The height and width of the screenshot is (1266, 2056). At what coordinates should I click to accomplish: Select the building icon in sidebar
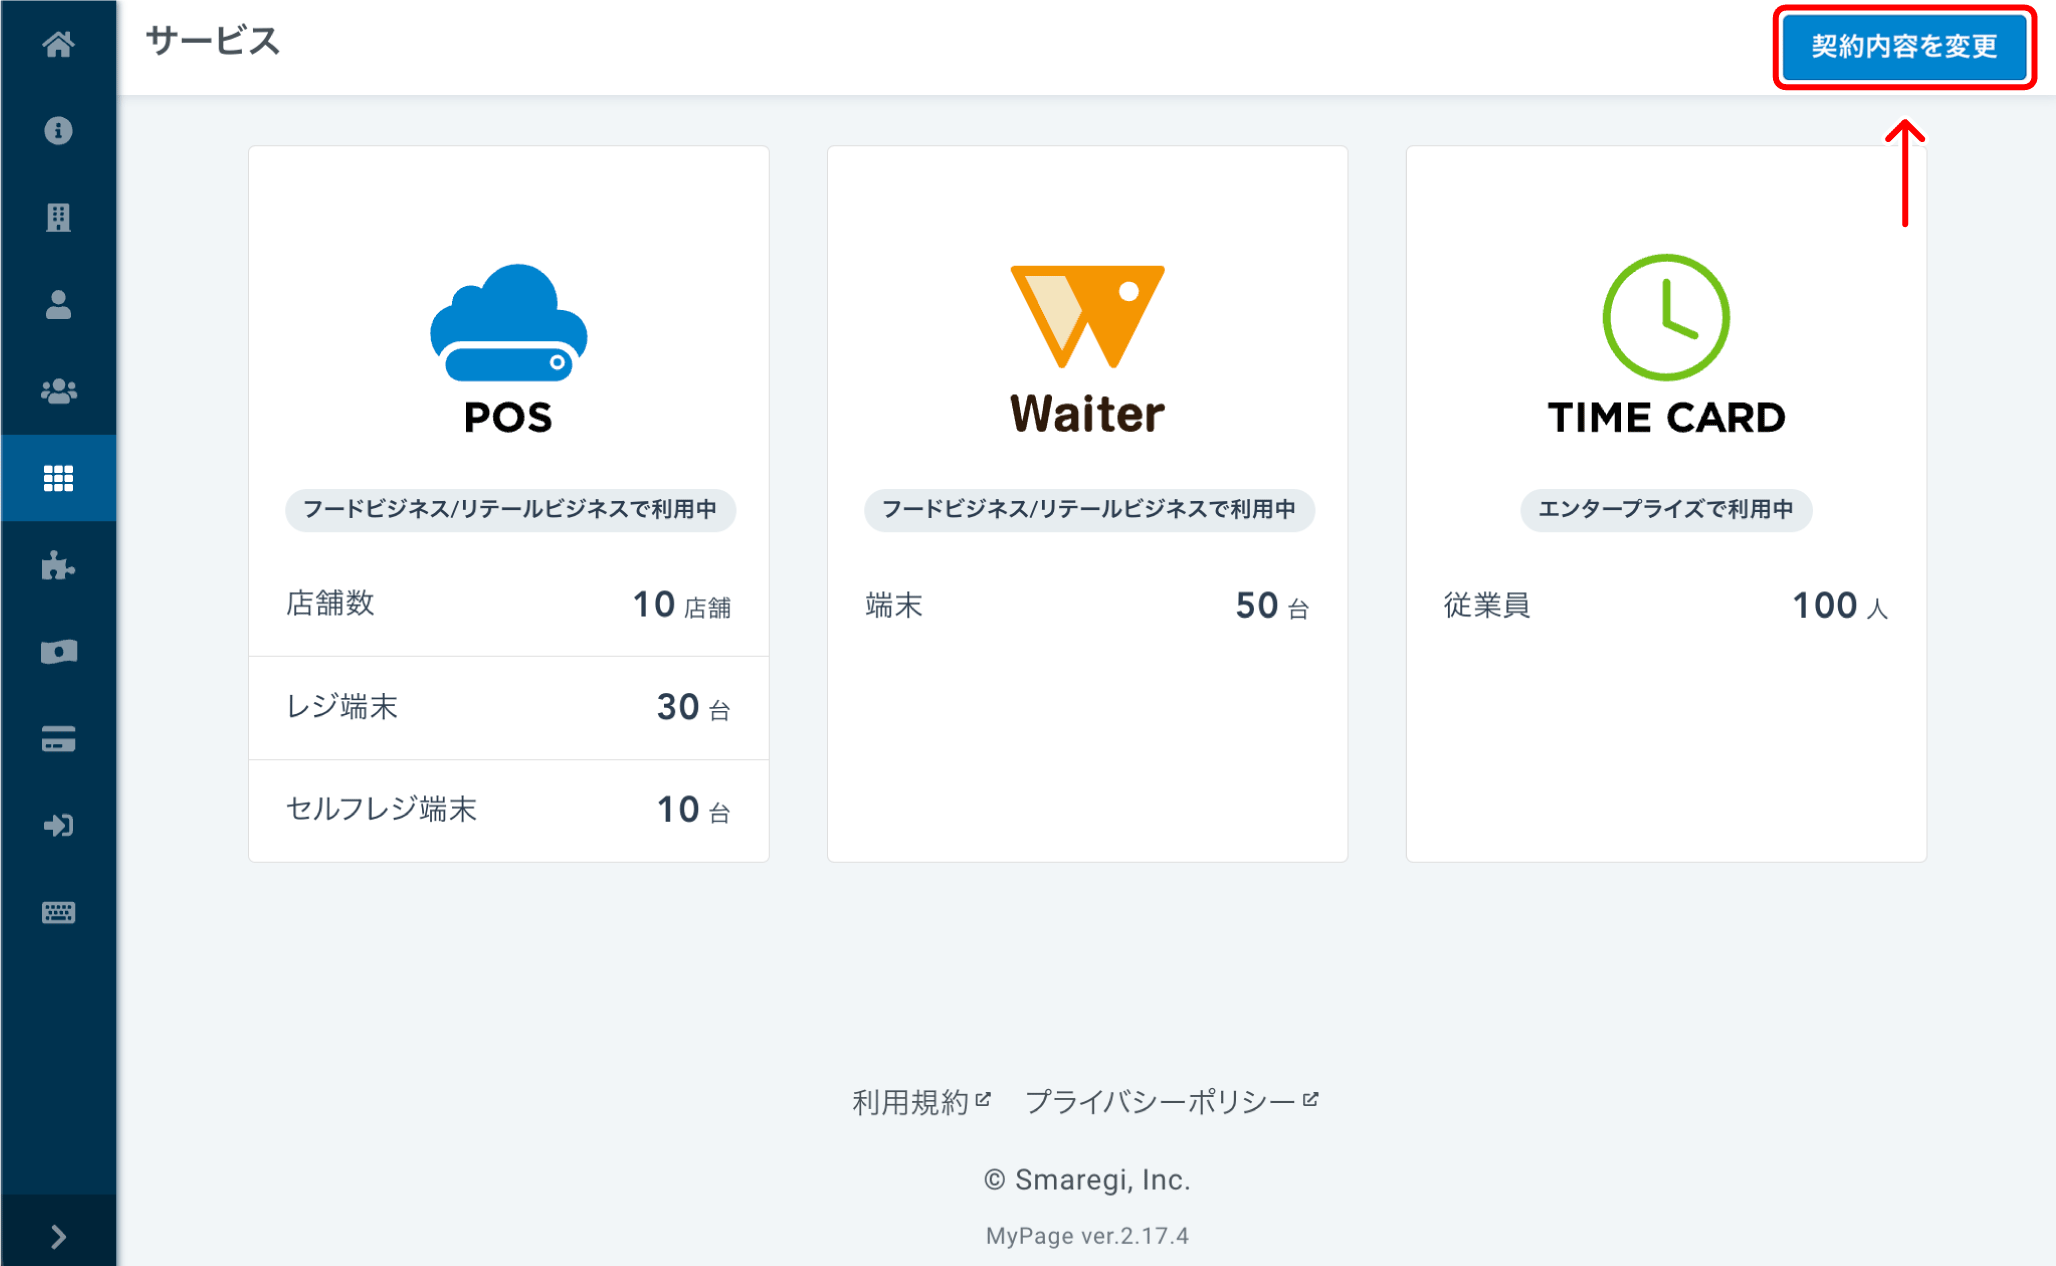pyautogui.click(x=58, y=217)
